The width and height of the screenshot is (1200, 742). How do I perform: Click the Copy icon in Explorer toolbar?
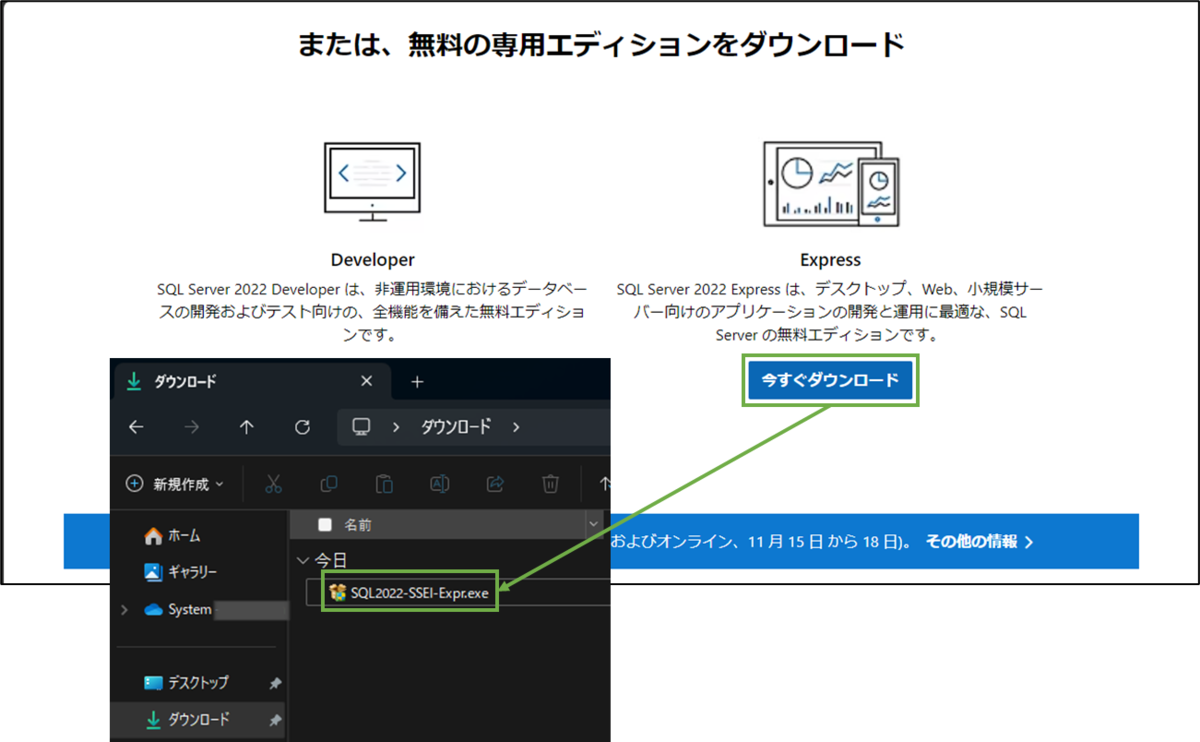(x=328, y=484)
